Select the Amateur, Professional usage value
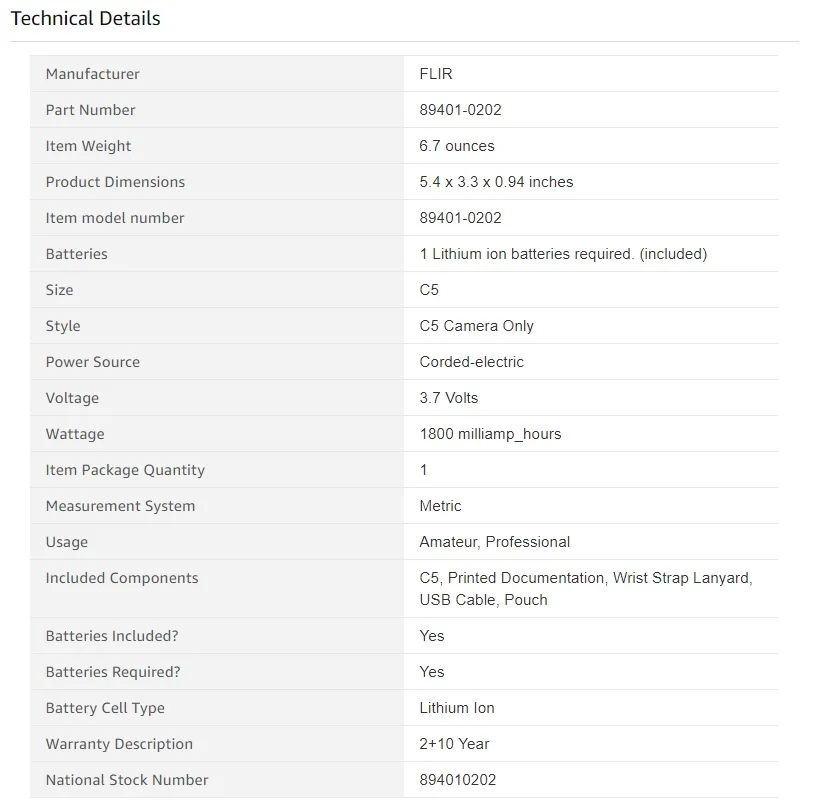This screenshot has height=810, width=816. click(494, 542)
